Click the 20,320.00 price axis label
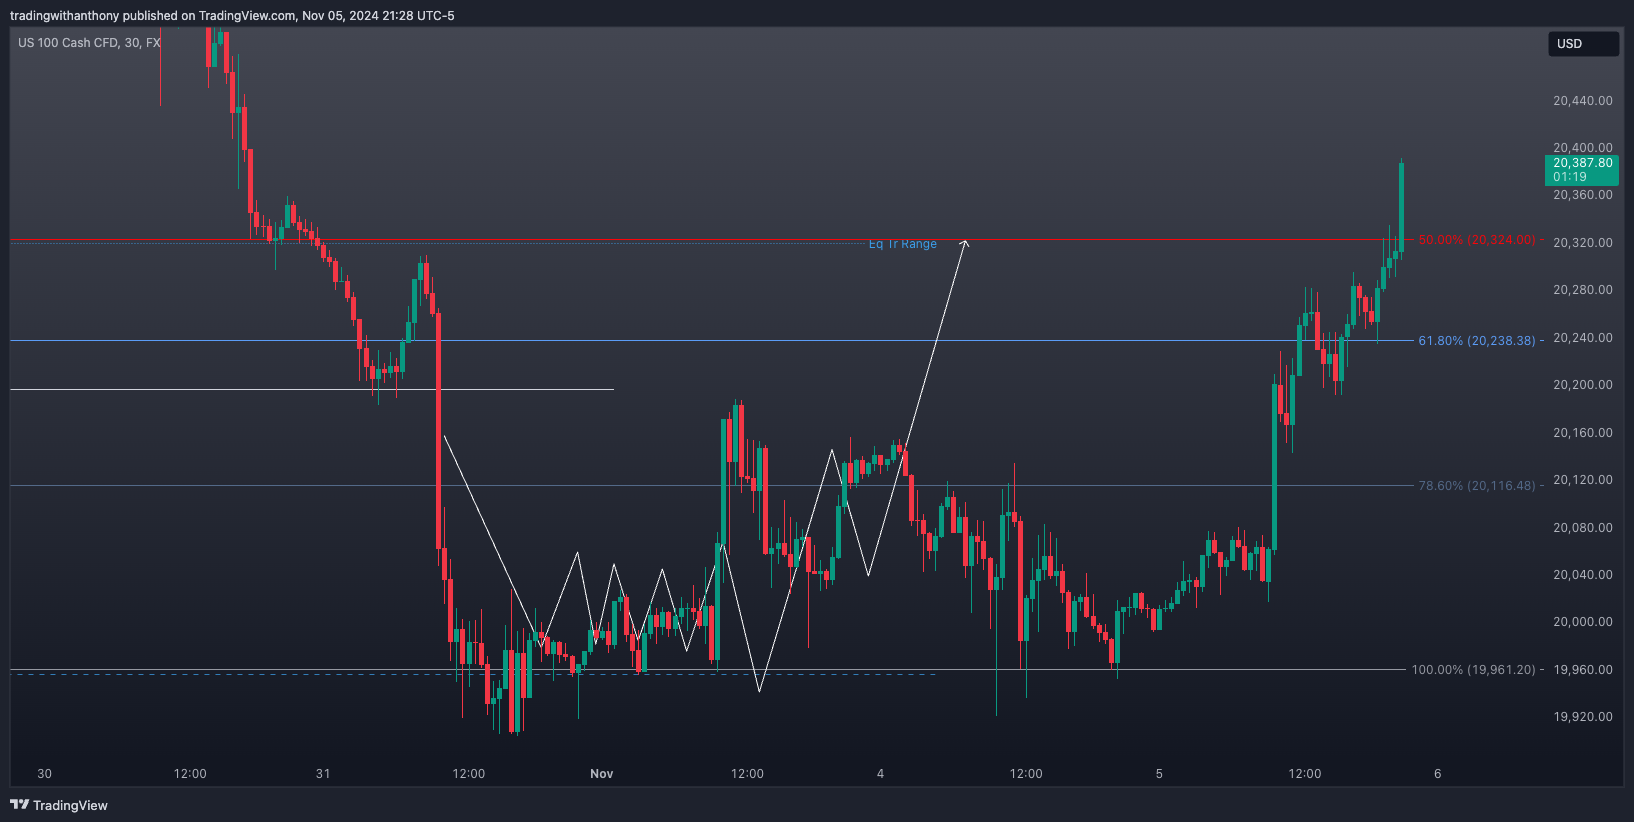1634x822 pixels. point(1583,243)
